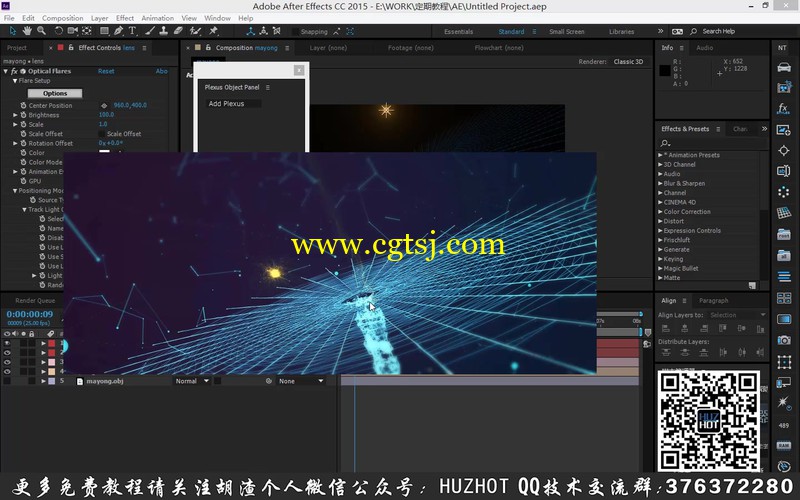800x500 pixels.
Task: Select the Pen tool
Action: tap(118, 31)
